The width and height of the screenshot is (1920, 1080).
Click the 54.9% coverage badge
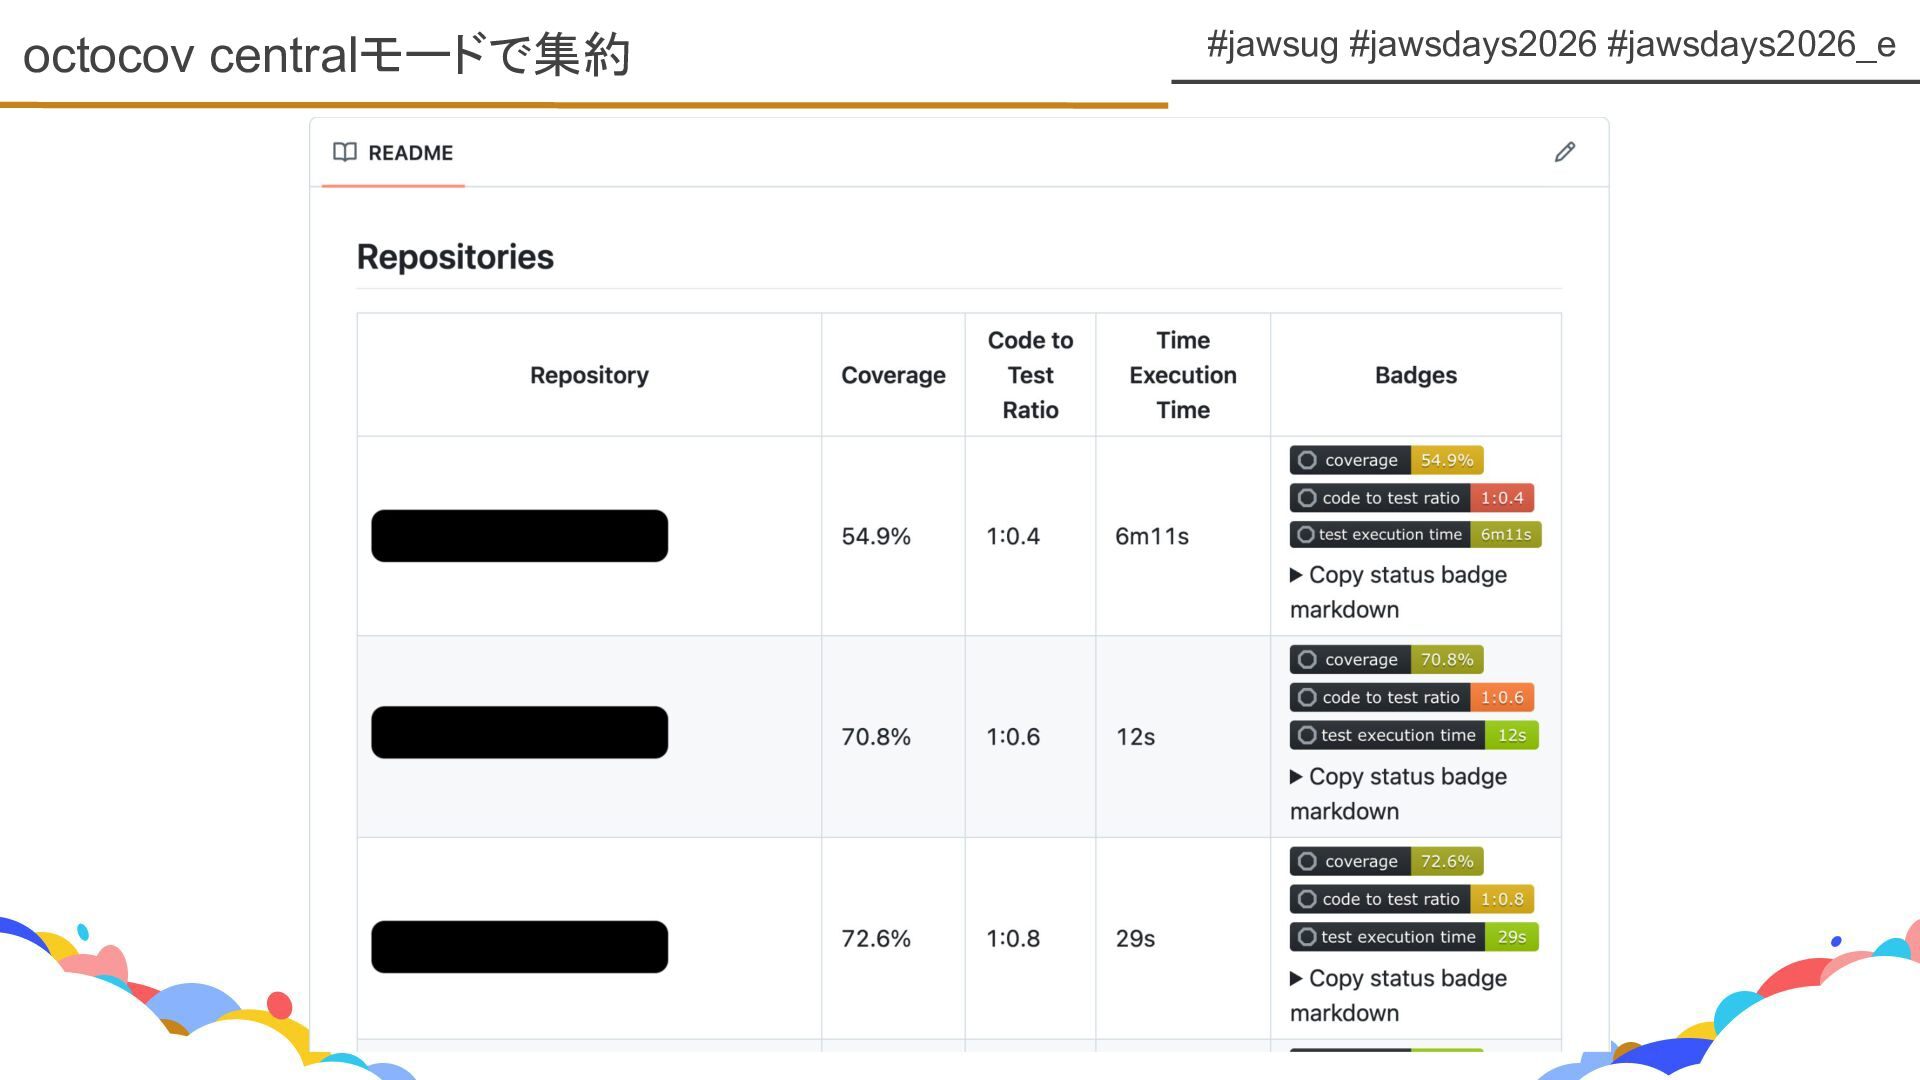[1386, 460]
